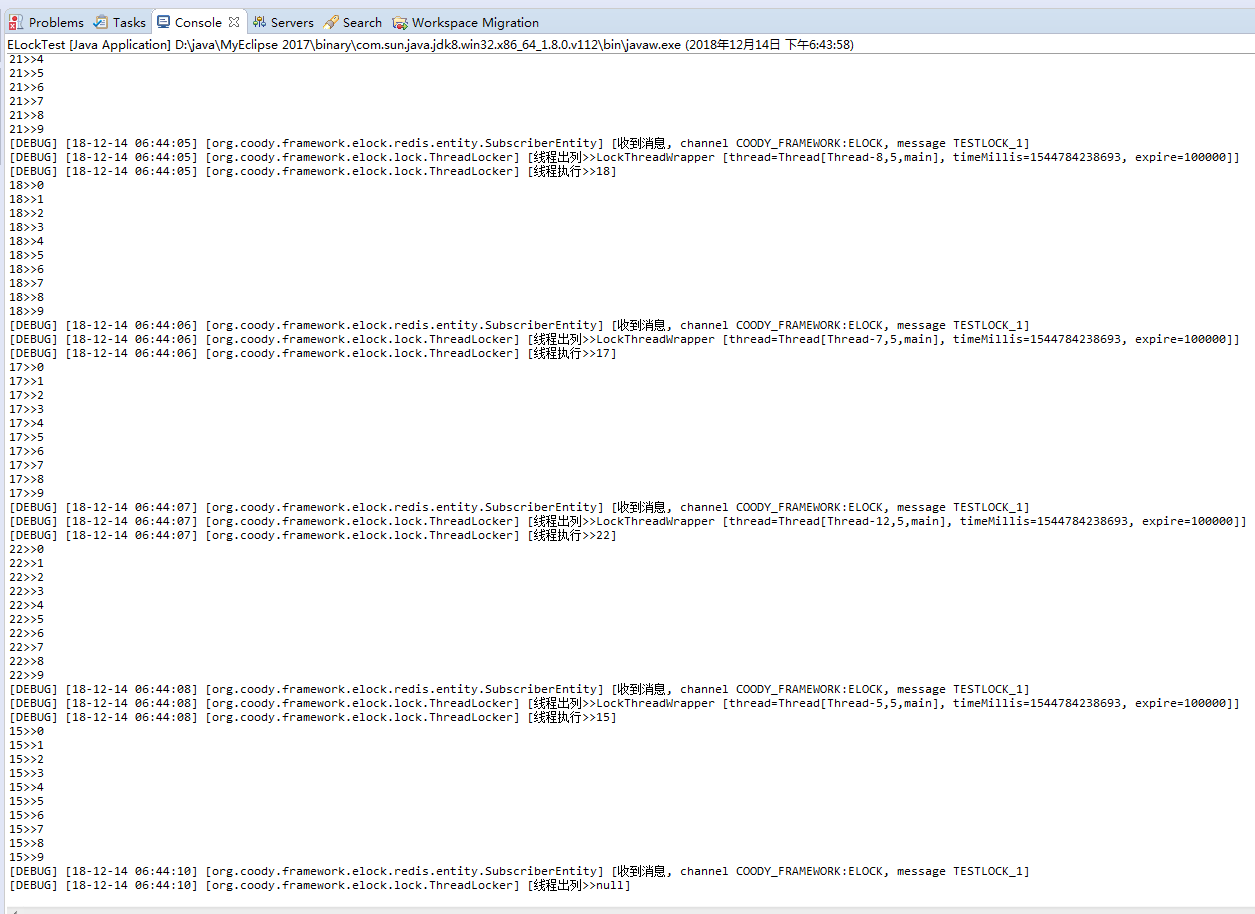This screenshot has width=1255, height=914.
Task: Select the 06:44:06 SubscriberEntity received message line
Action: [x=519, y=325]
